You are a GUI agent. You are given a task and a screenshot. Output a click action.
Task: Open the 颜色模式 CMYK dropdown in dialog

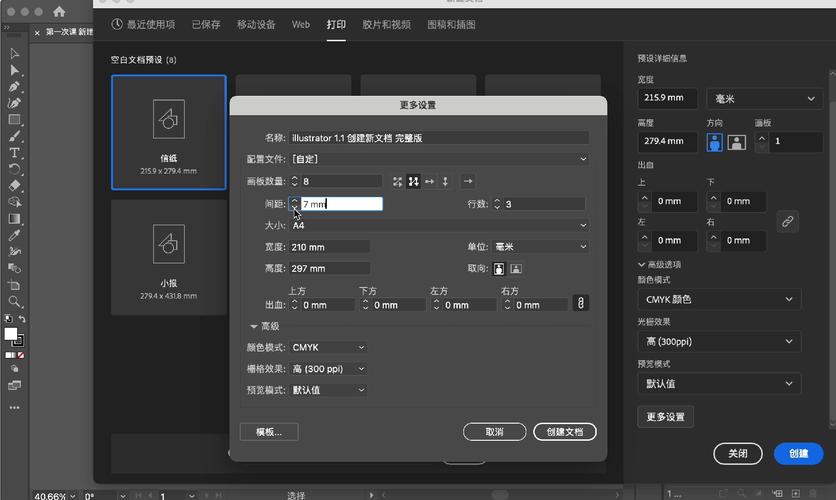pos(328,348)
